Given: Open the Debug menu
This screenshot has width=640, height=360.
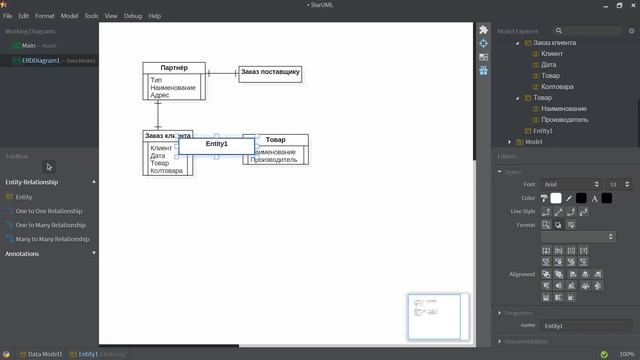Looking at the screenshot, I should coord(133,16).
